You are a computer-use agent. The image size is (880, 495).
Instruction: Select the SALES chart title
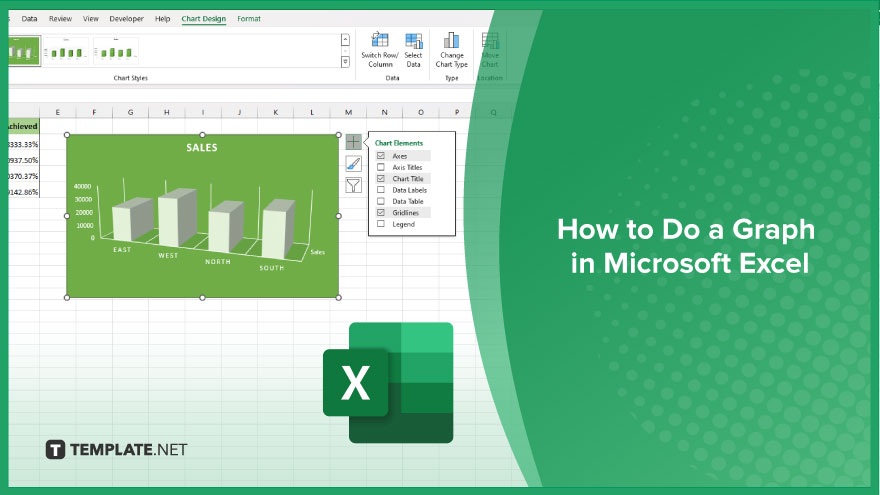(x=202, y=148)
